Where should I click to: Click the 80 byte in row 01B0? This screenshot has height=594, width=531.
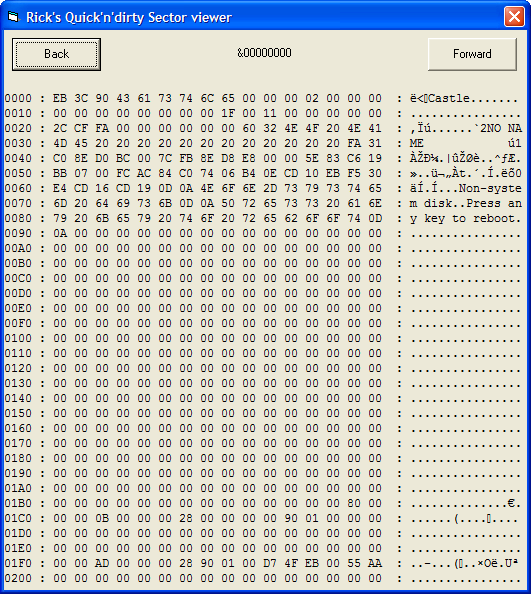(354, 503)
